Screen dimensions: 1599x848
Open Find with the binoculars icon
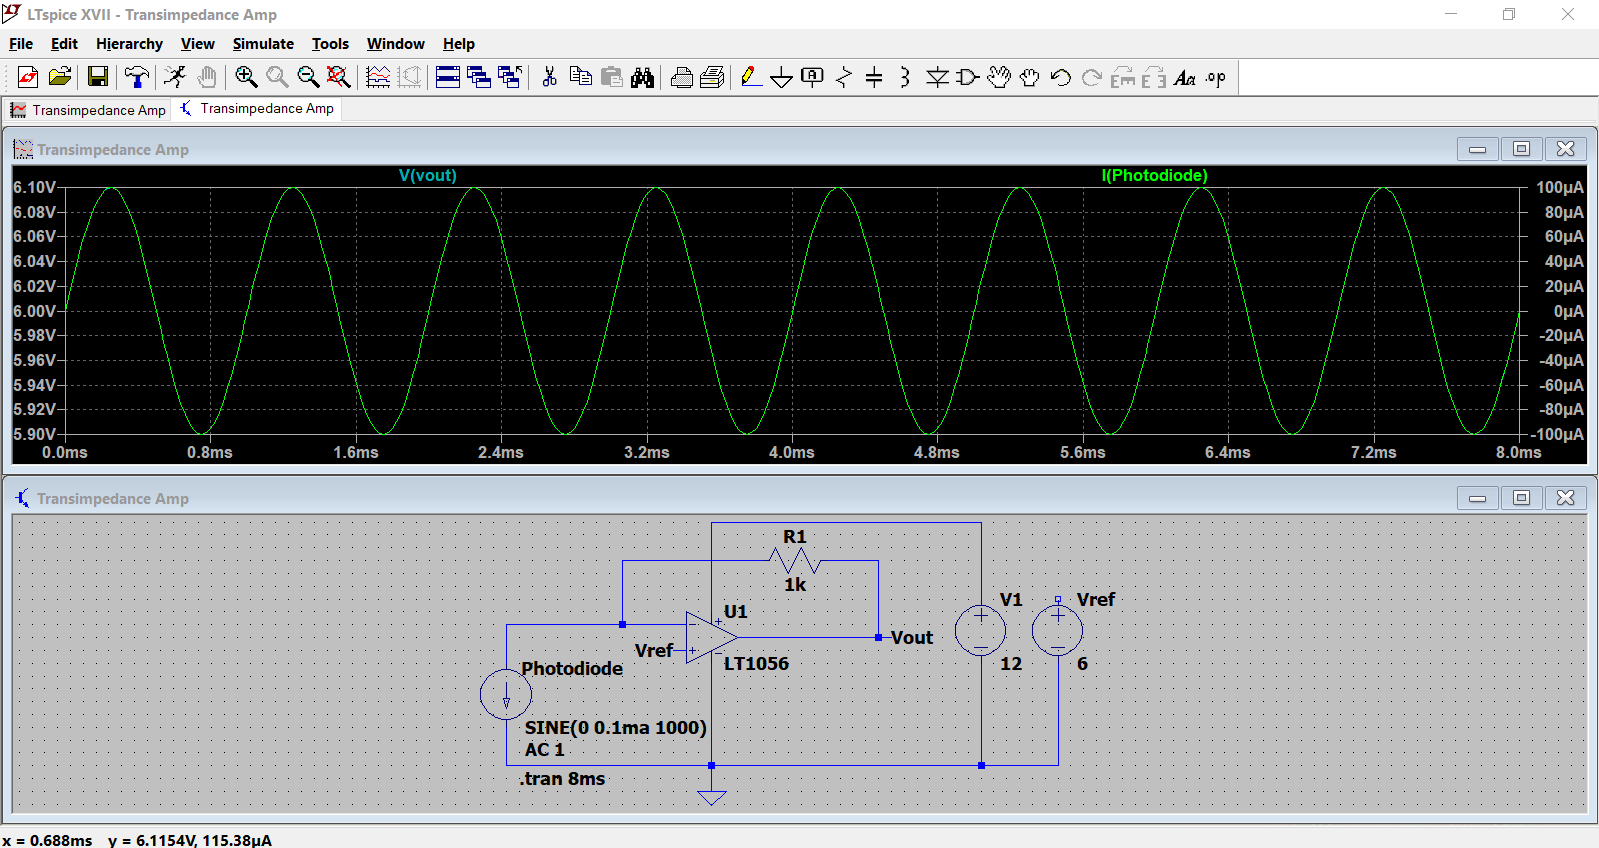[643, 77]
